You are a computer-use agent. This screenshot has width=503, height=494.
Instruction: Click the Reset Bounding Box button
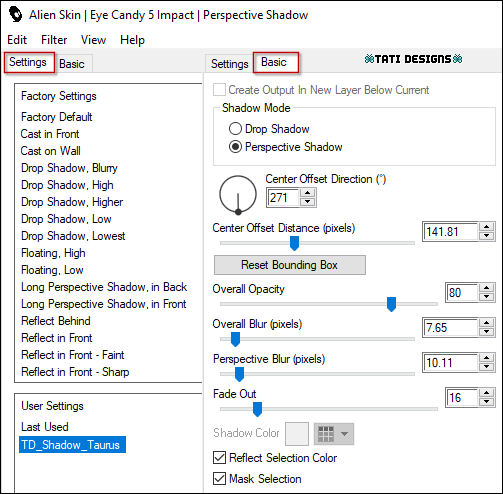click(x=290, y=265)
